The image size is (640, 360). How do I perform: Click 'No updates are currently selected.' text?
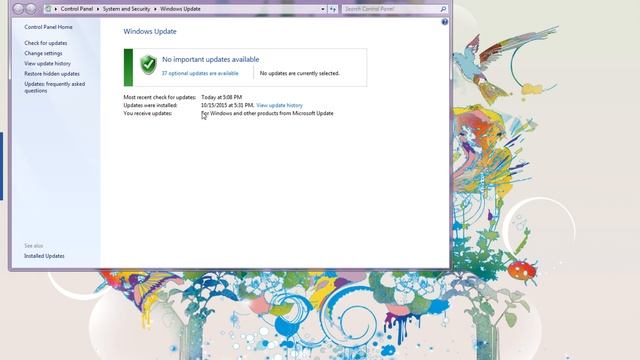pos(300,73)
